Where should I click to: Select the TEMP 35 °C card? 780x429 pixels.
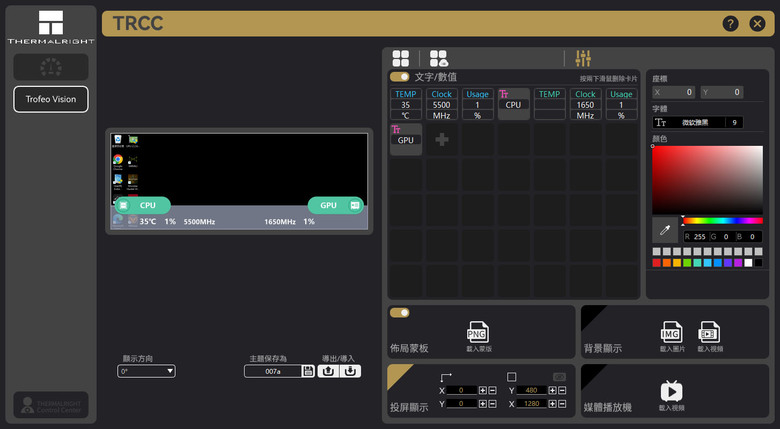[x=405, y=105]
